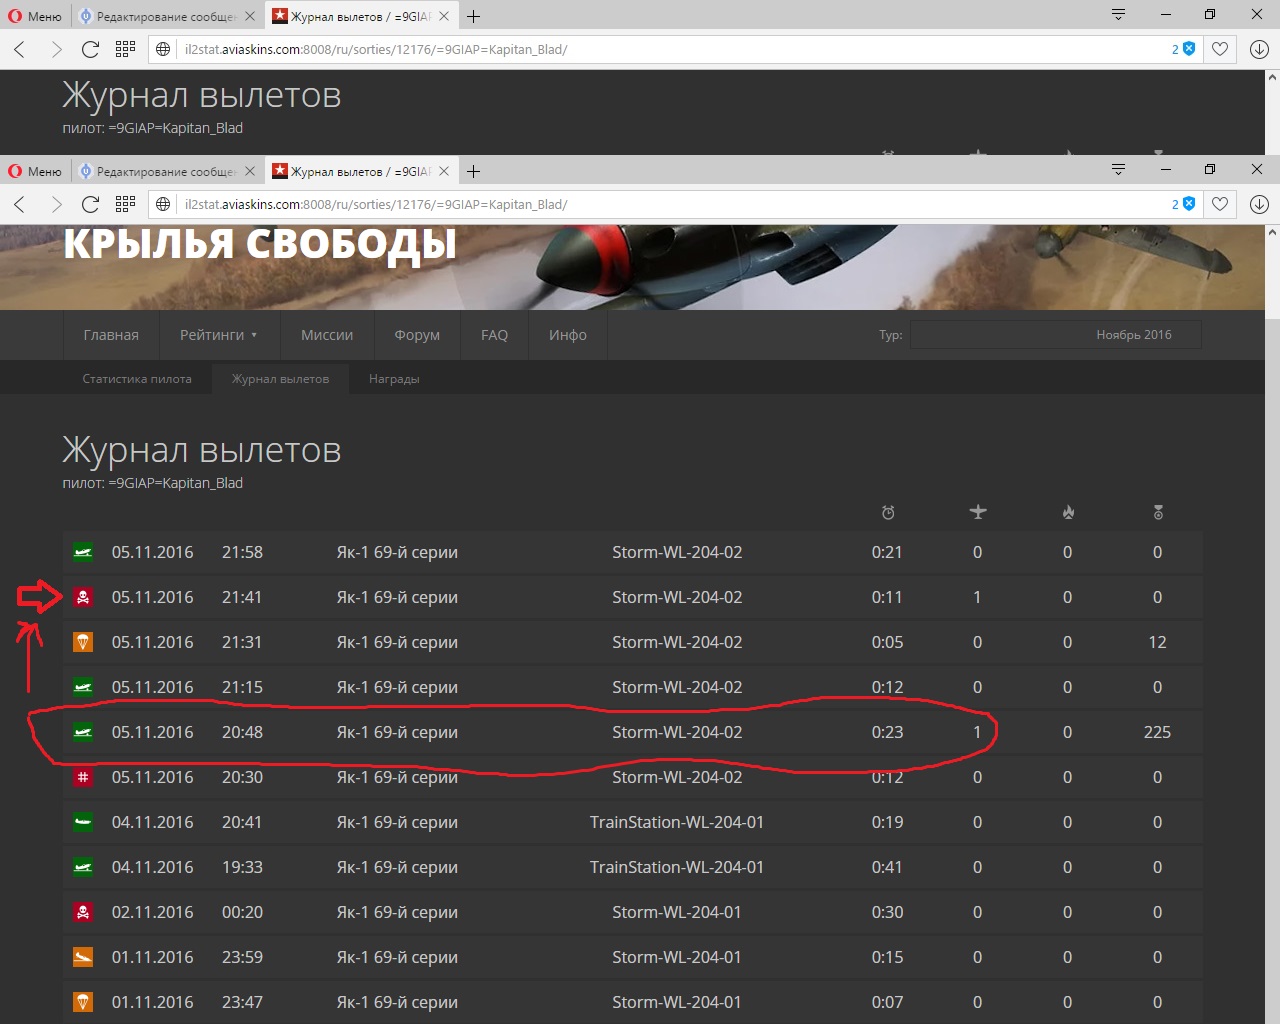1280x1024 pixels.
Task: Click the red hash icon for 20:30 sortie
Action: [x=83, y=777]
